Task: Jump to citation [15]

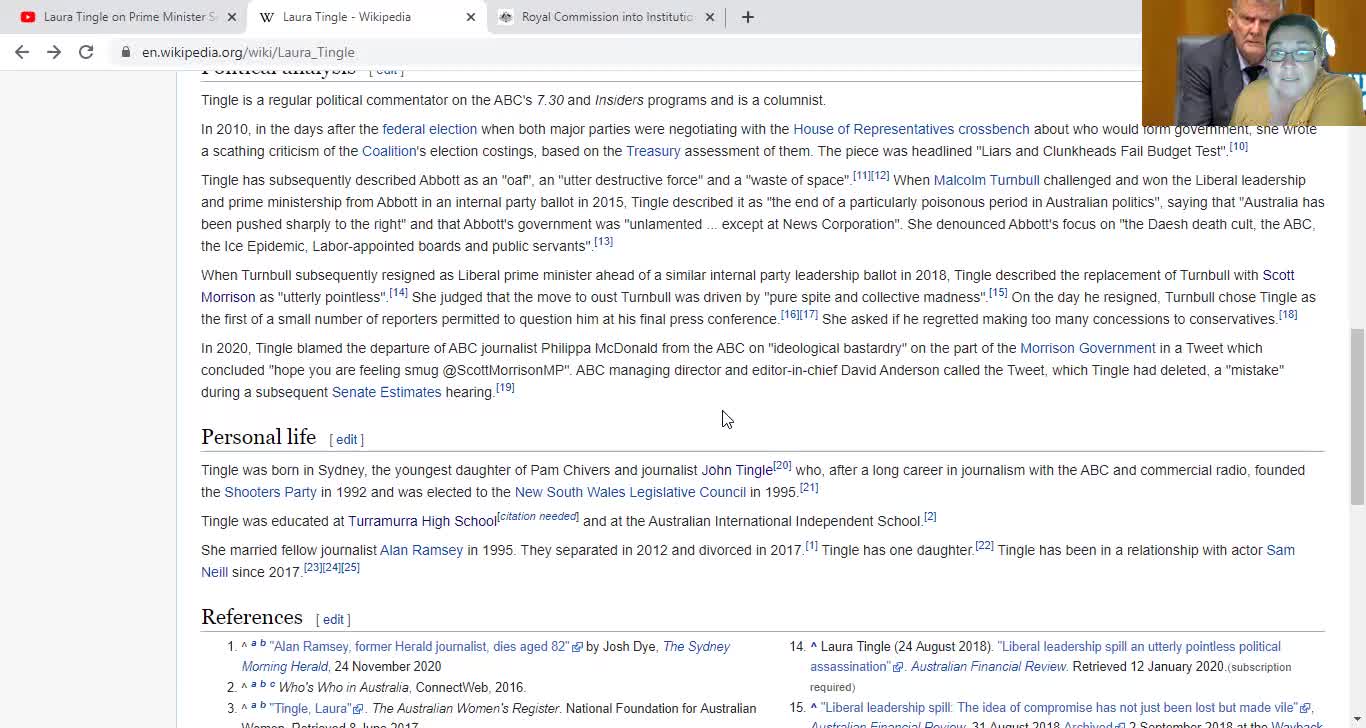Action: [998, 292]
